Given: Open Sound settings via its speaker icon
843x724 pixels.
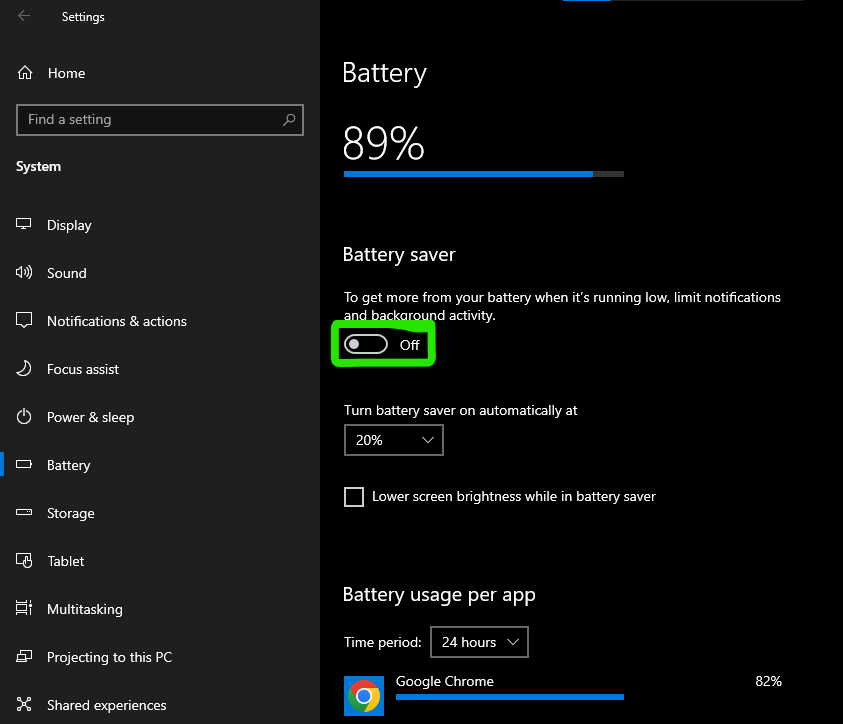Looking at the screenshot, I should pos(23,273).
